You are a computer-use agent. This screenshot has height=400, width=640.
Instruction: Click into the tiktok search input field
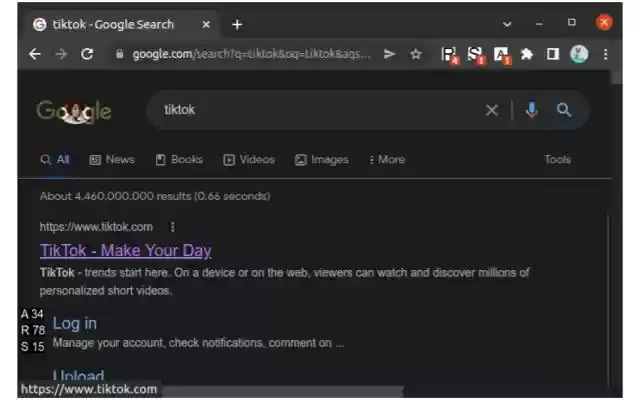318,110
